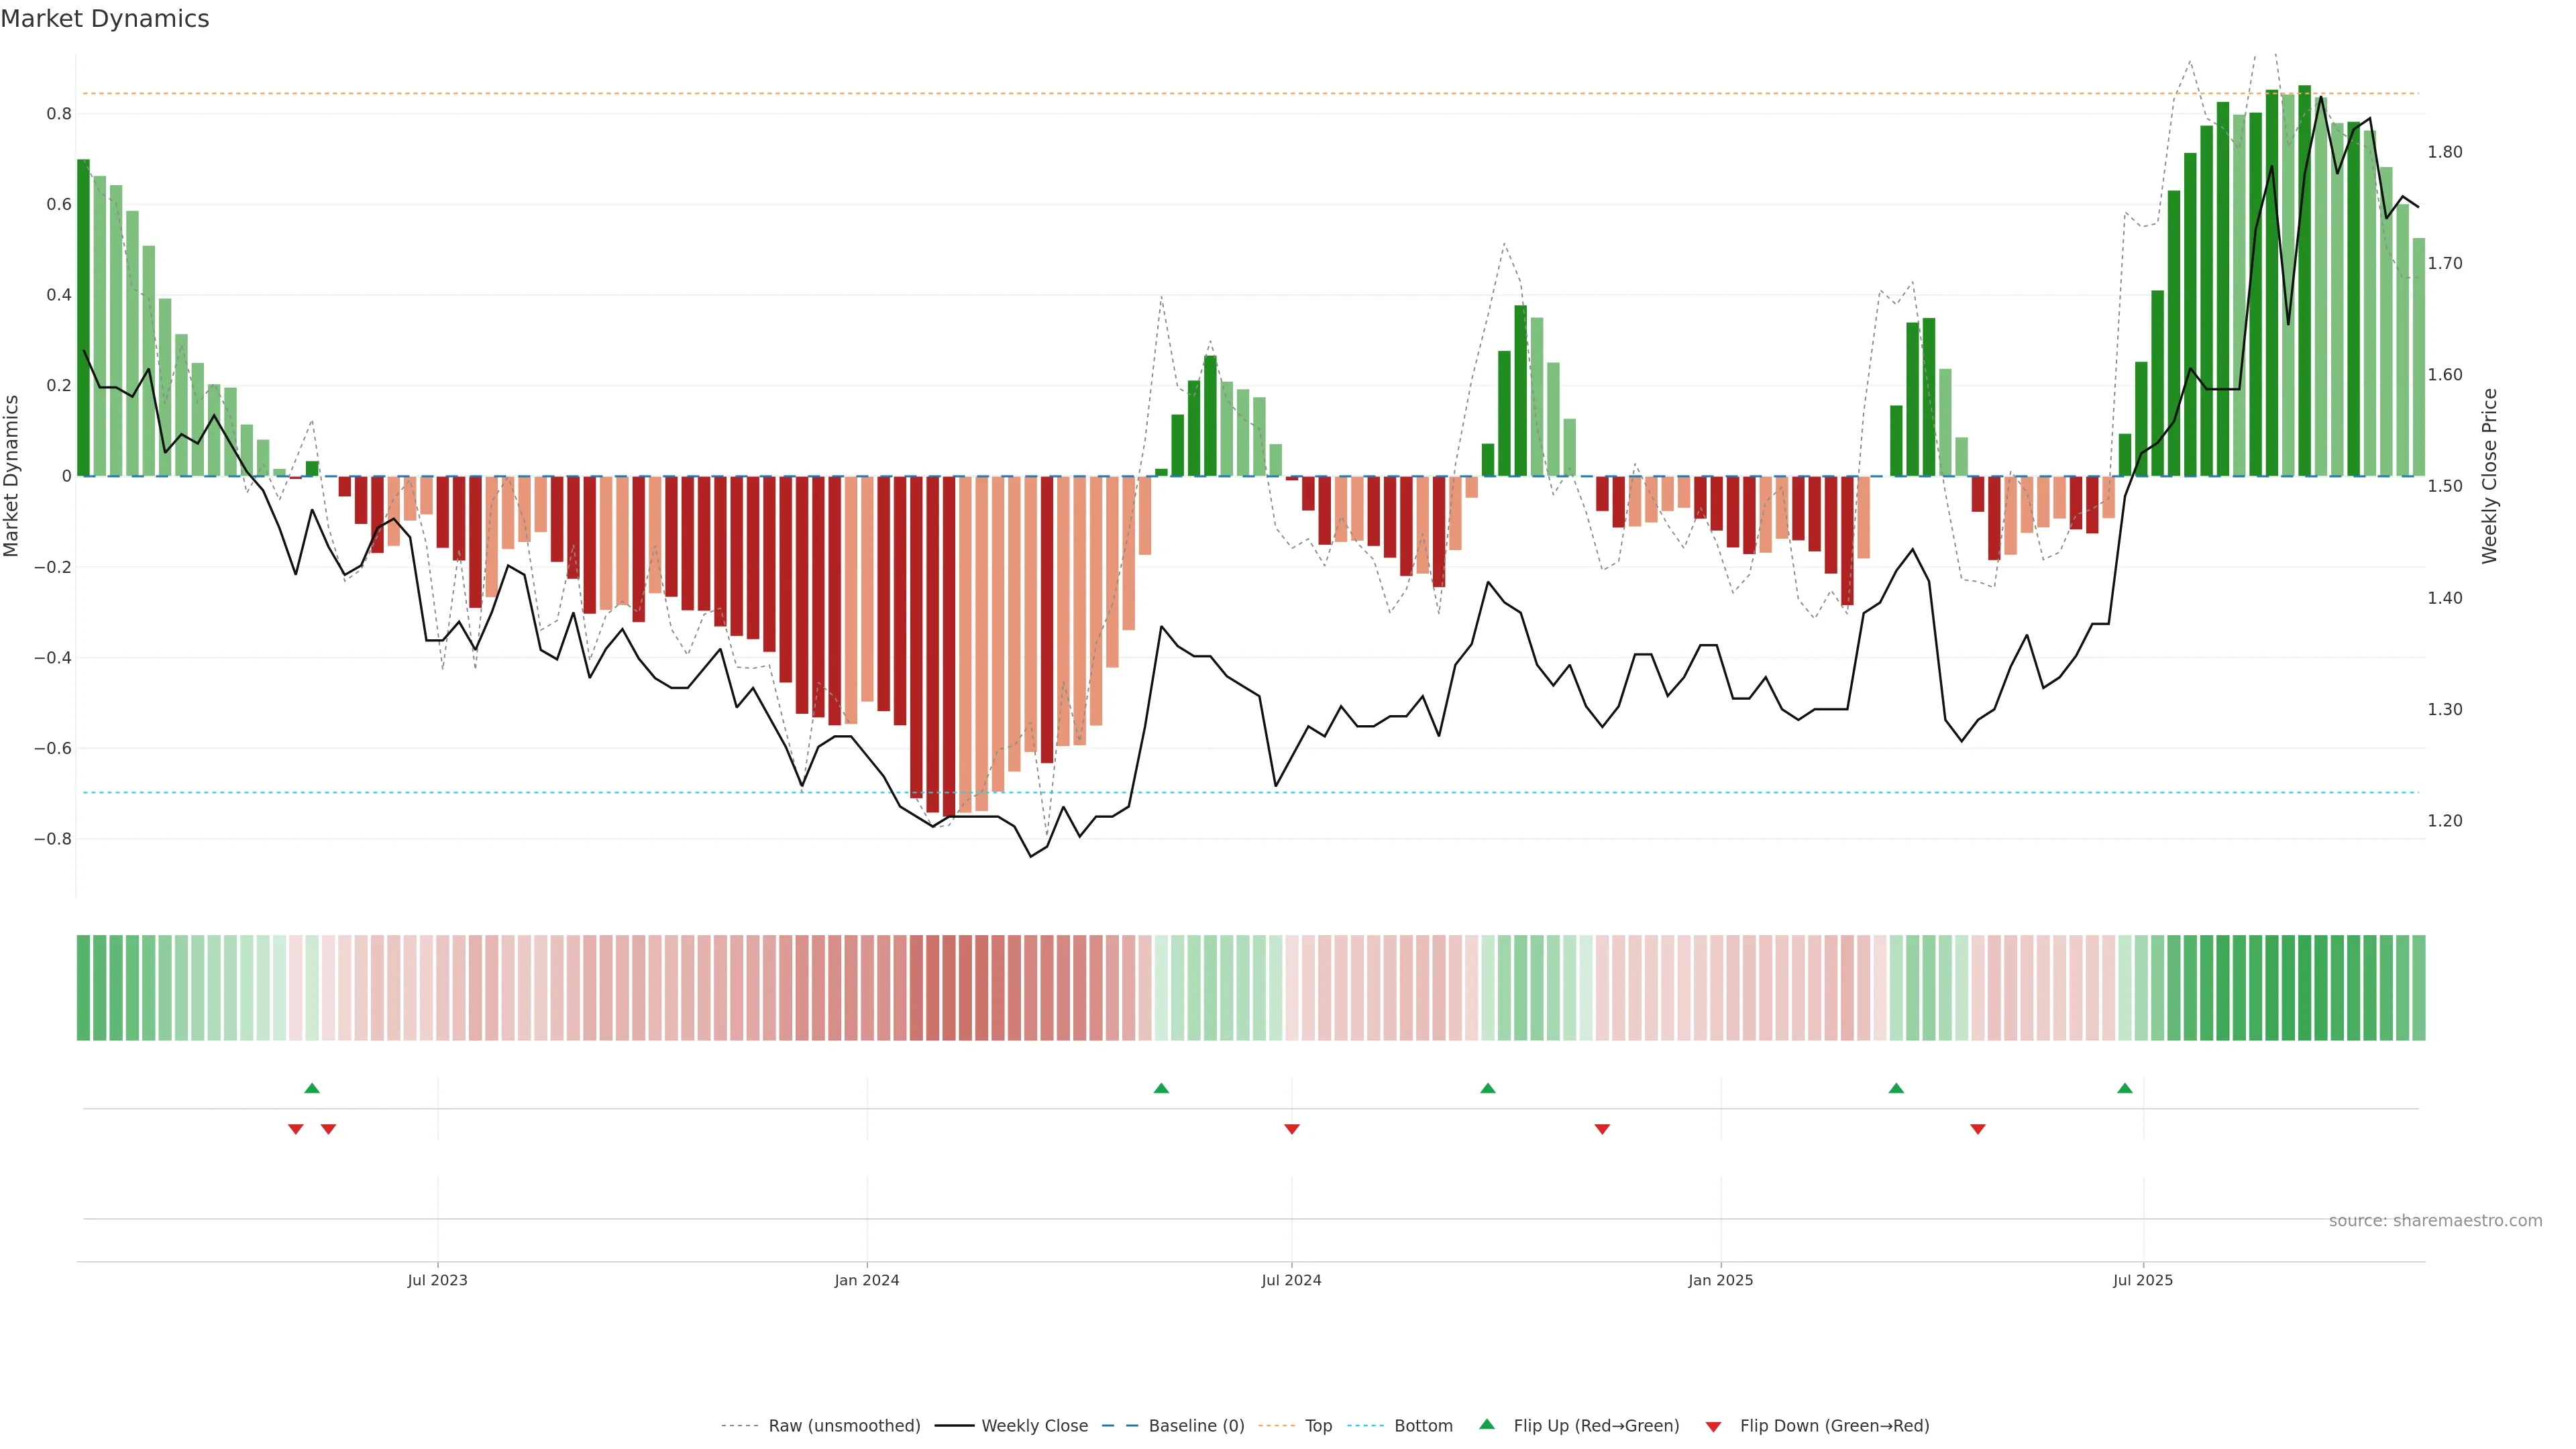The height and width of the screenshot is (1449, 2576).
Task: Click Flip Up legend triangle icon
Action: (x=1487, y=1424)
